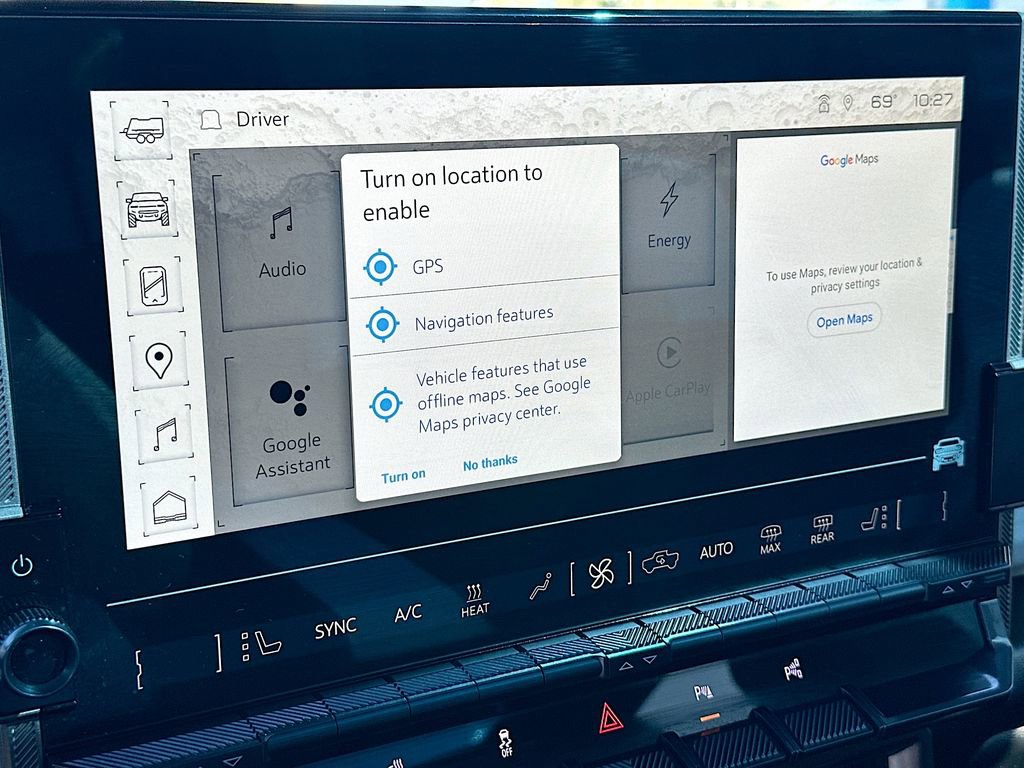1024x768 pixels.
Task: Click the Open Maps button
Action: 844,320
